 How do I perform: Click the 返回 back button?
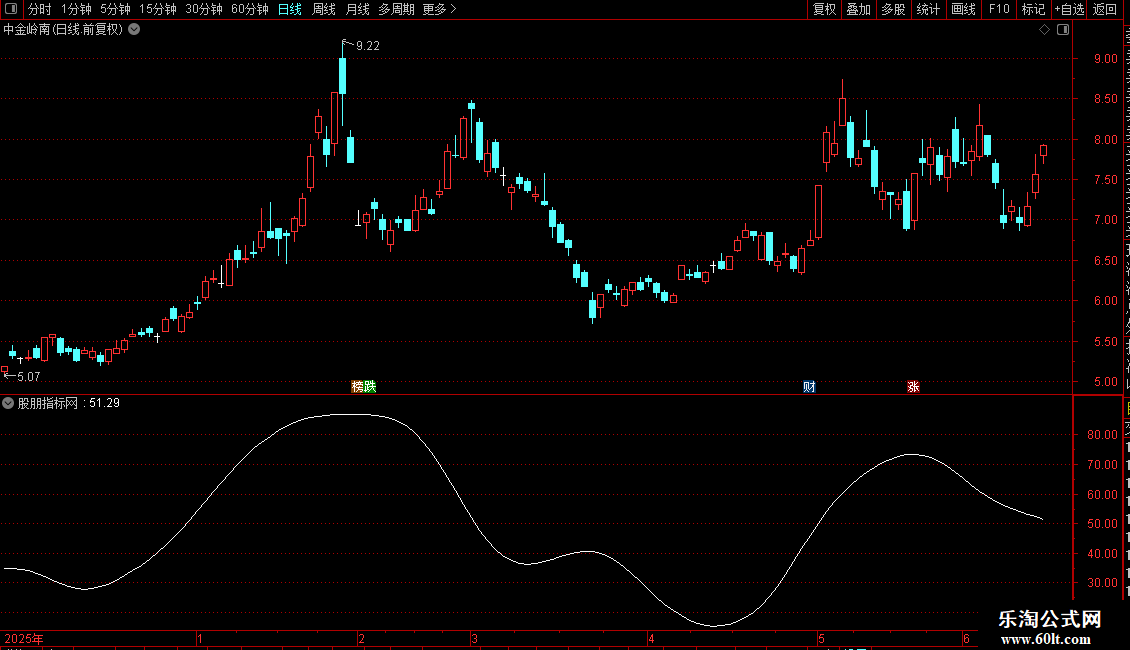tap(1105, 9)
